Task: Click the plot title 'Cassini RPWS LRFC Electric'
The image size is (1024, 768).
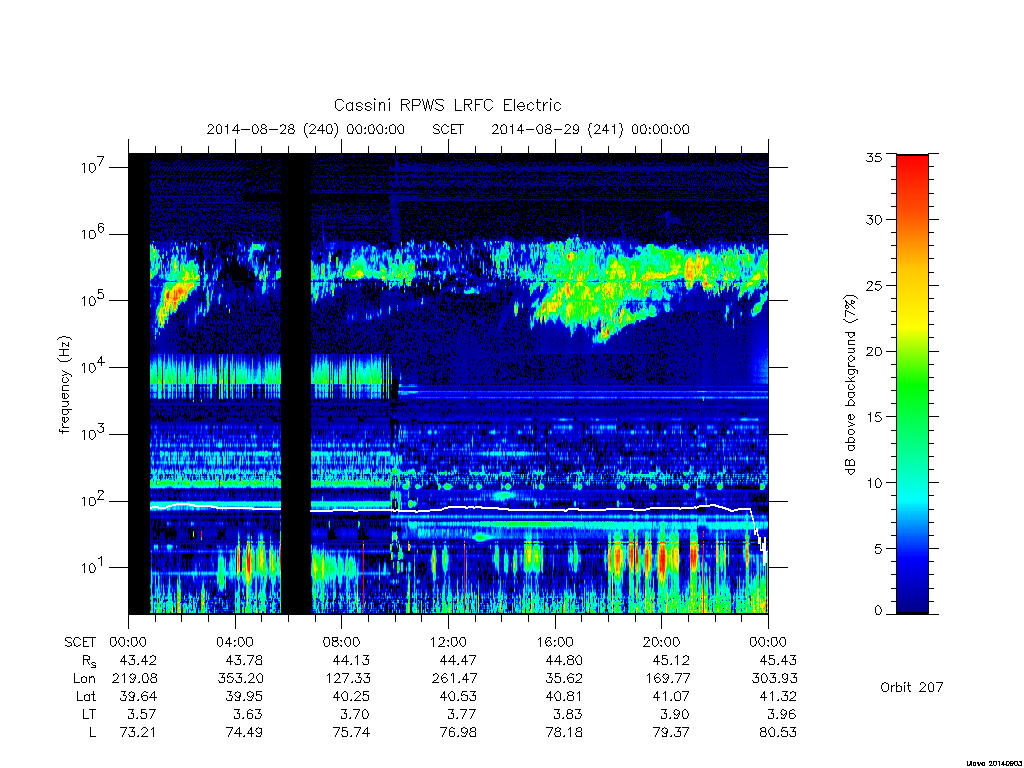Action: [x=447, y=105]
